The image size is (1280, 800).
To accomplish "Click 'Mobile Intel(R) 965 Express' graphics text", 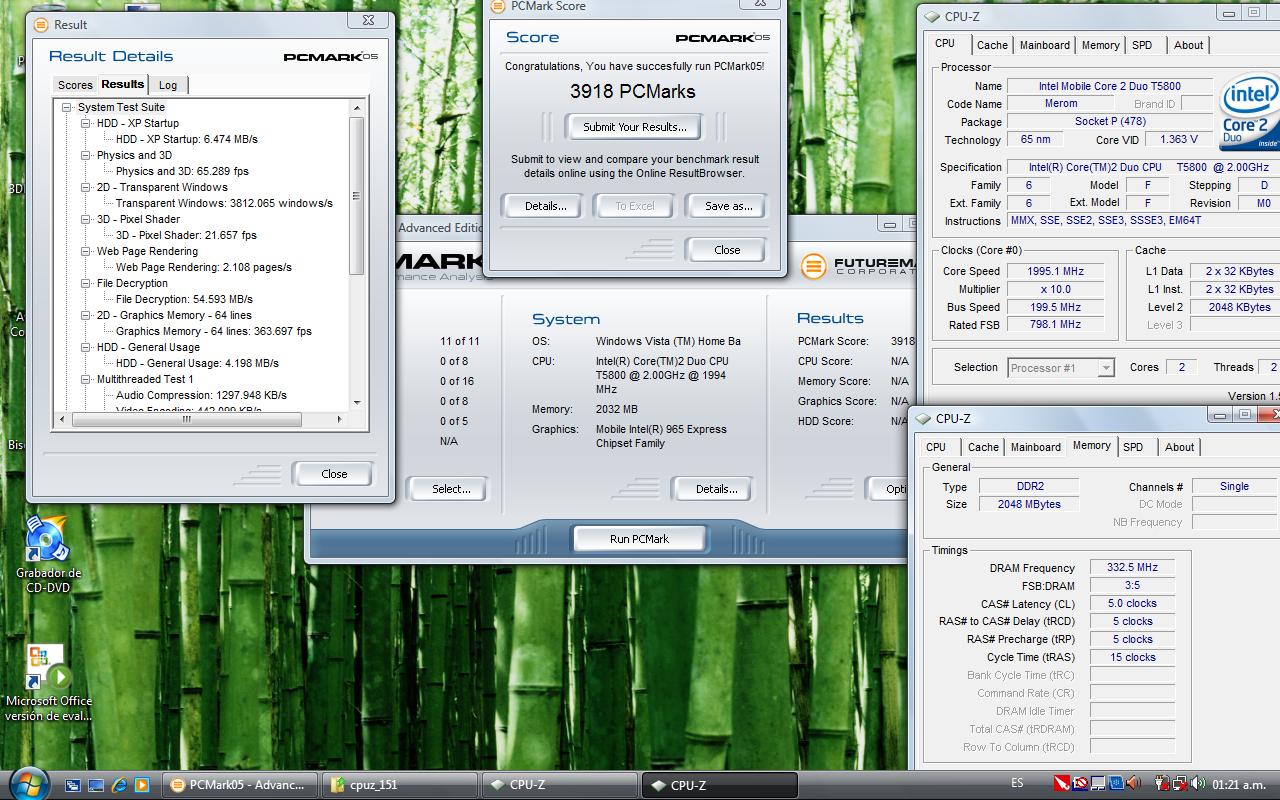I will coord(661,429).
